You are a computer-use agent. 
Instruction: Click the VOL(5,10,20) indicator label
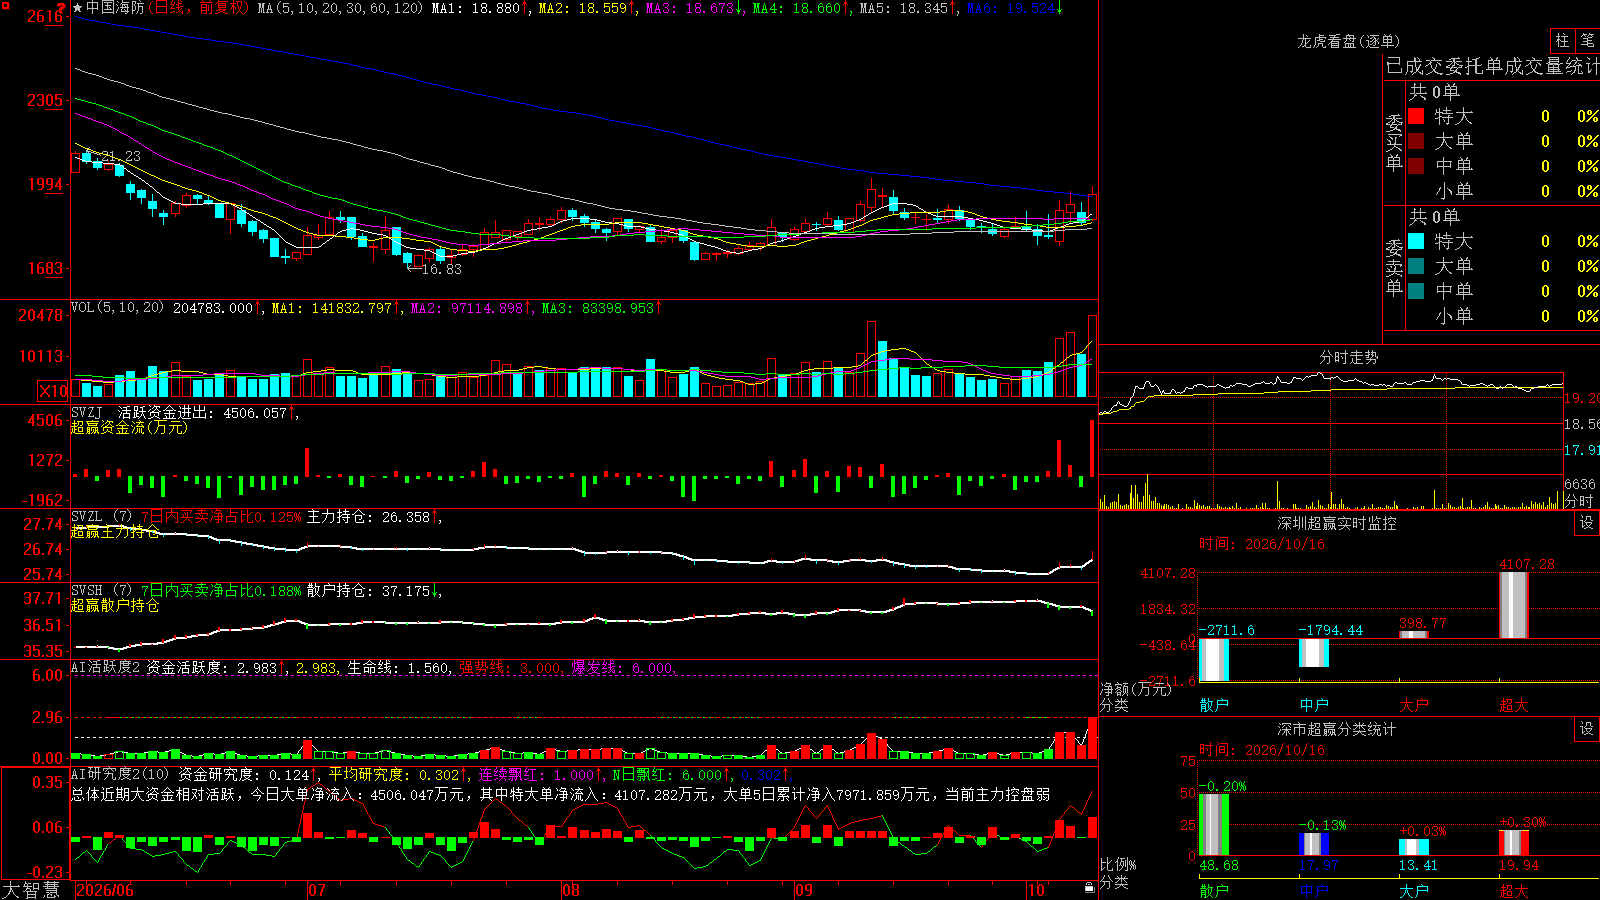(x=117, y=308)
